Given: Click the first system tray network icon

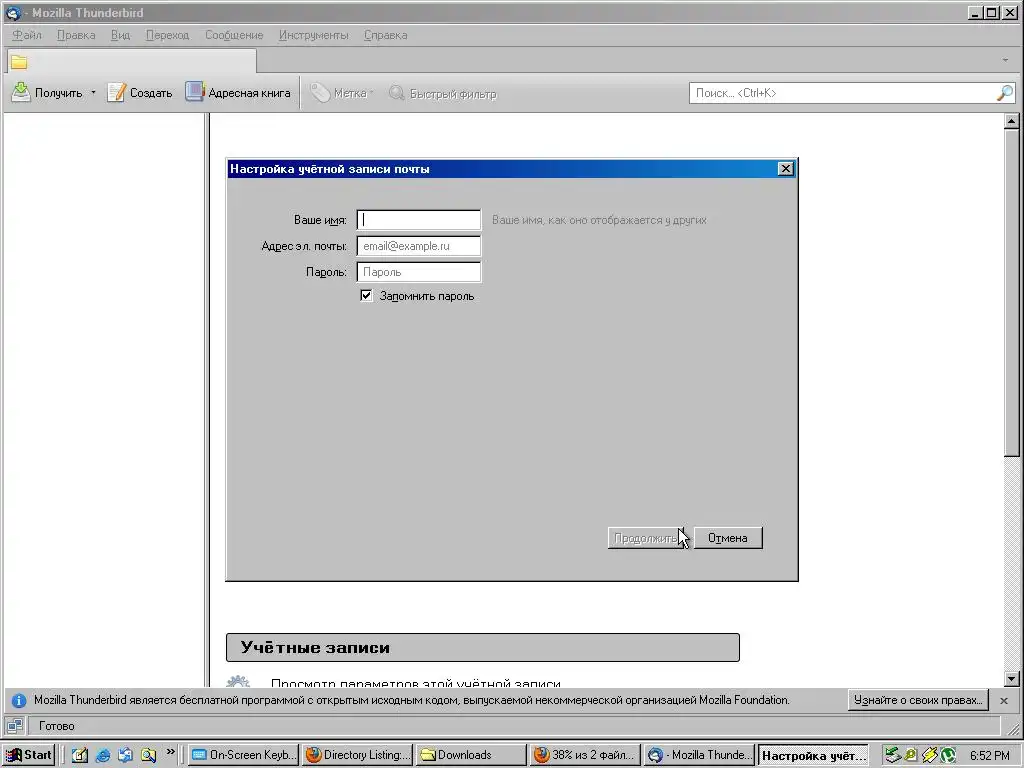Looking at the screenshot, I should pos(892,755).
